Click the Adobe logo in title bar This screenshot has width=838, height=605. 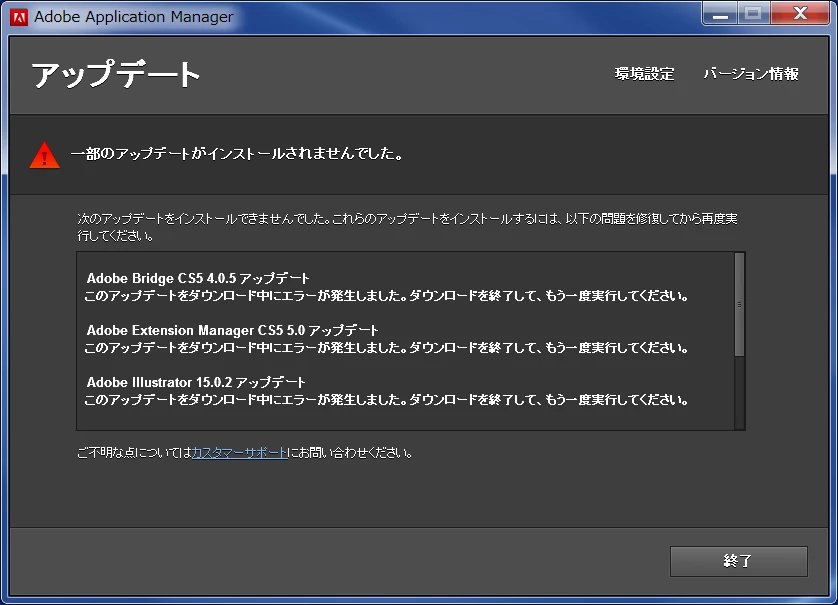tap(19, 17)
